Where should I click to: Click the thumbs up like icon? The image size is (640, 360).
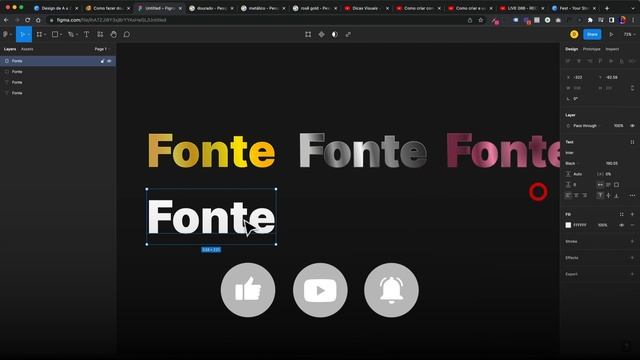click(x=248, y=290)
